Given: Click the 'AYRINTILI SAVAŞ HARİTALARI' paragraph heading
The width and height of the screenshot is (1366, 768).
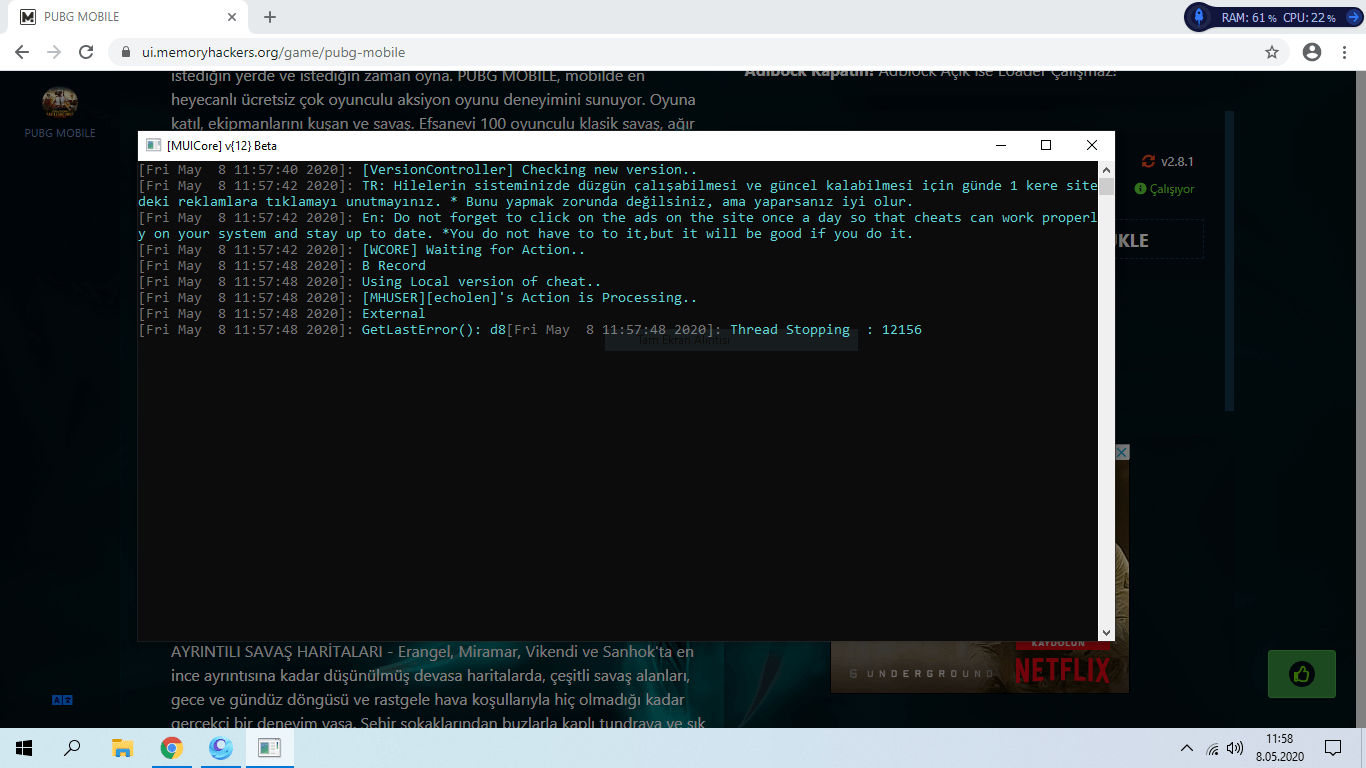Looking at the screenshot, I should (x=279, y=651).
